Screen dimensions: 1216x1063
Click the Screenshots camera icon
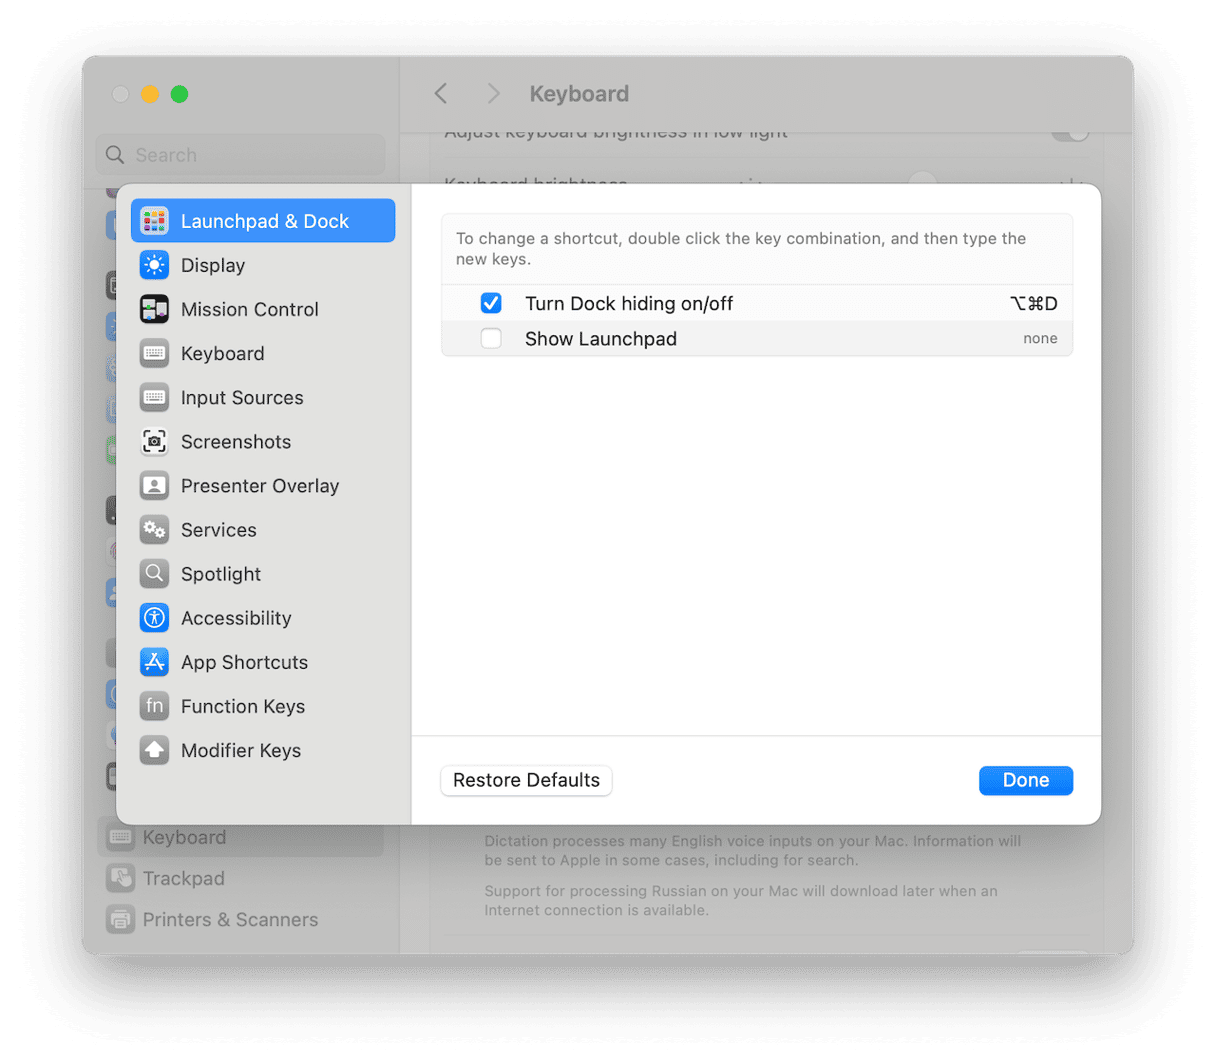click(x=154, y=441)
